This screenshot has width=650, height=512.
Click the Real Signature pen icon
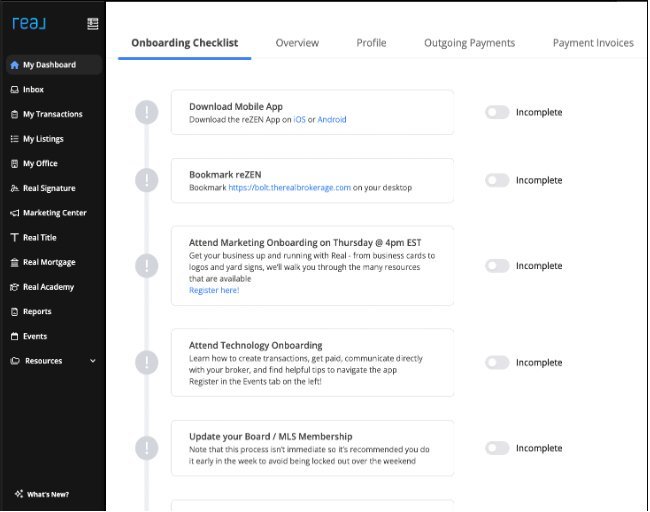pyautogui.click(x=15, y=188)
